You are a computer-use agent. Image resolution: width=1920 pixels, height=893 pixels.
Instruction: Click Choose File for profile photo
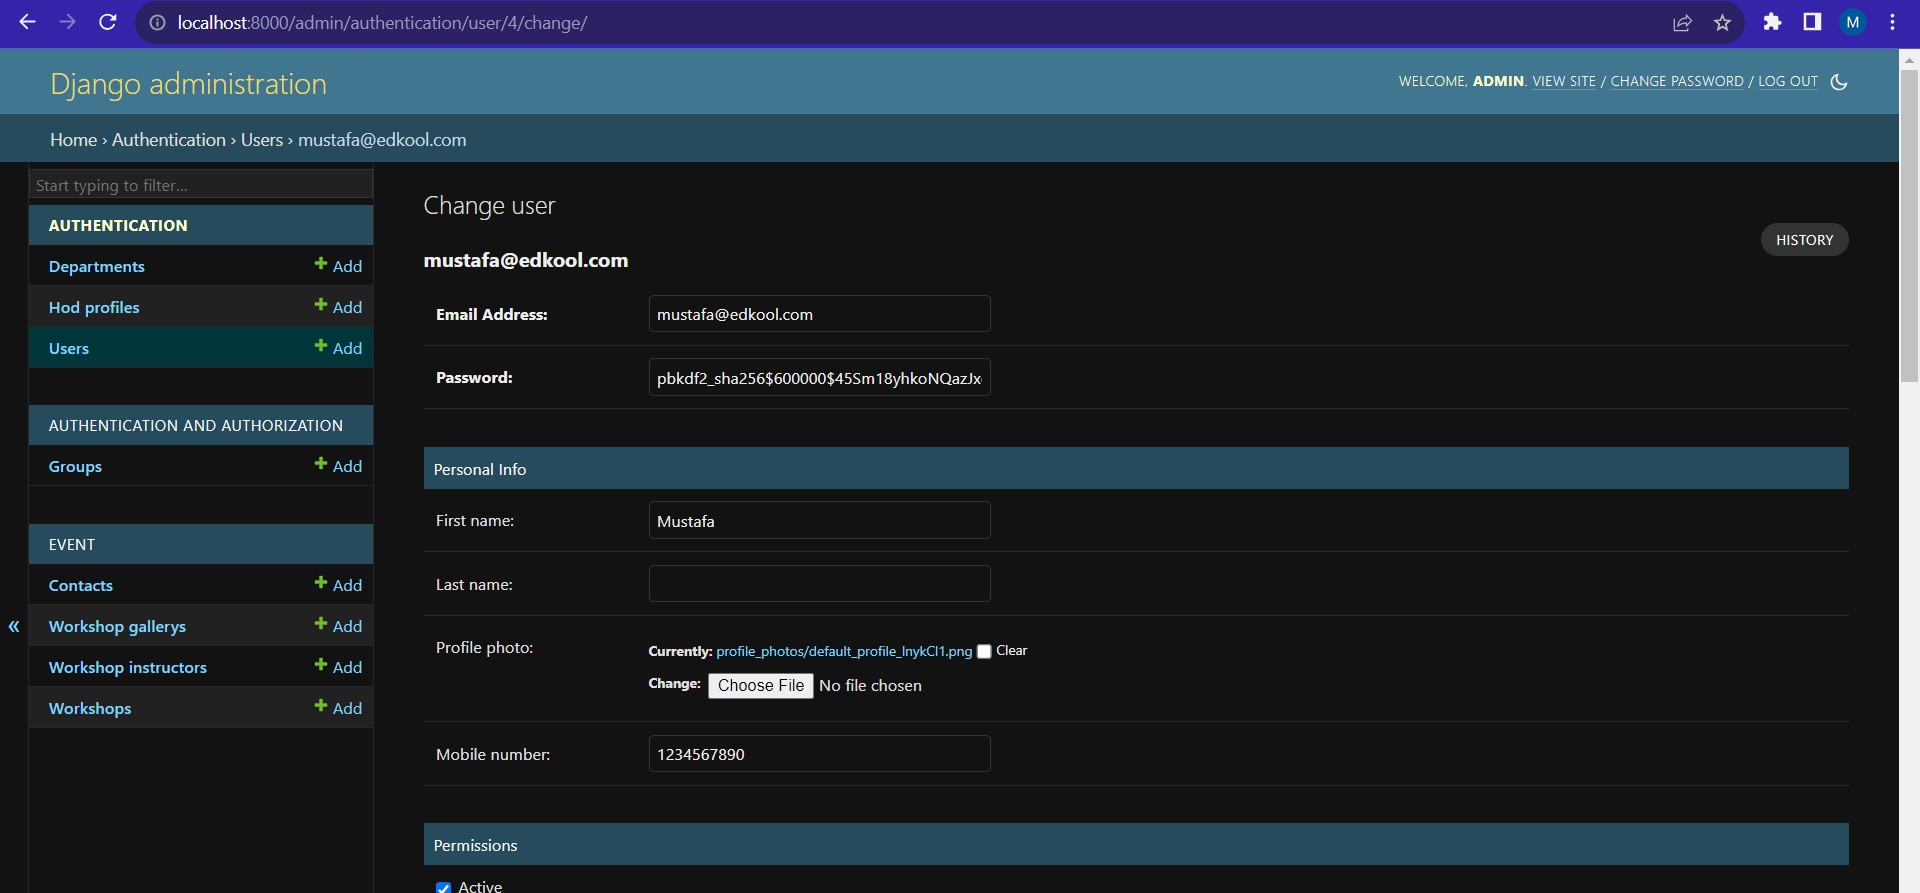(761, 685)
